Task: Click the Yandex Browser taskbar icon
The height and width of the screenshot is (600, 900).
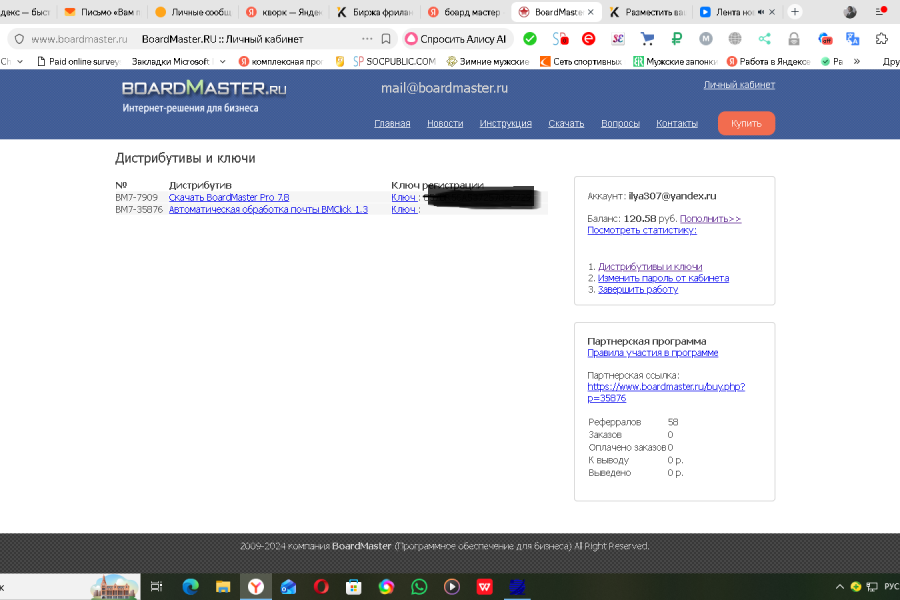Action: (x=255, y=586)
